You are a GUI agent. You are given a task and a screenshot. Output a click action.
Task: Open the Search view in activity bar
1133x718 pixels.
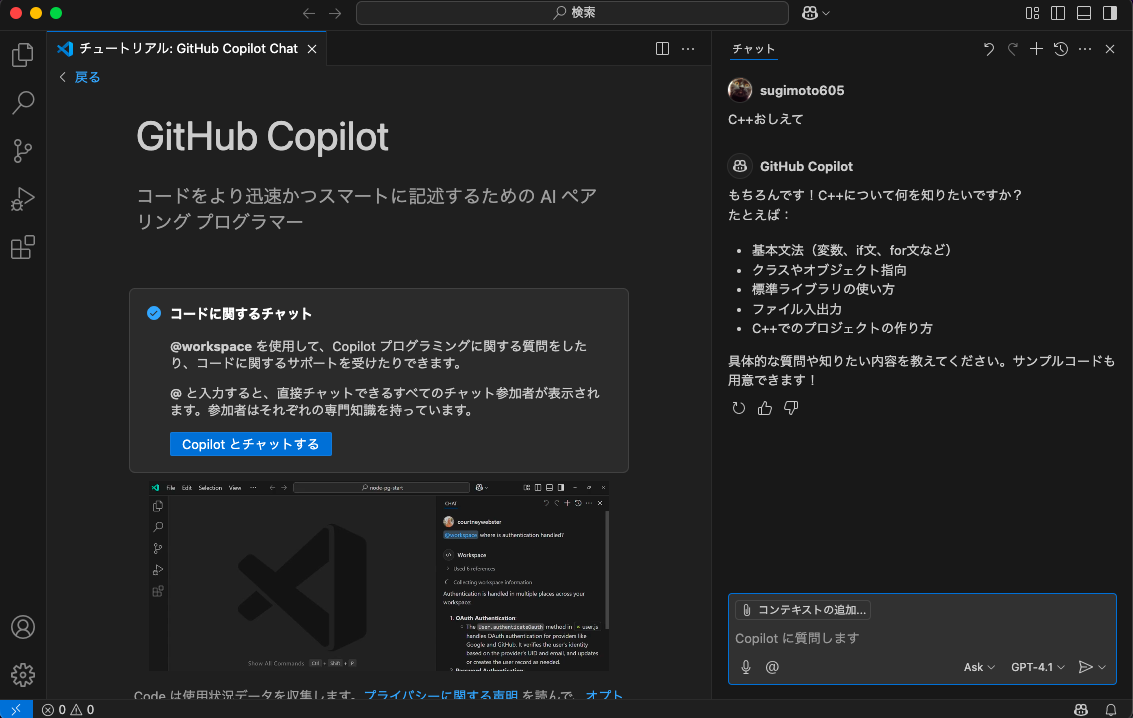click(22, 103)
